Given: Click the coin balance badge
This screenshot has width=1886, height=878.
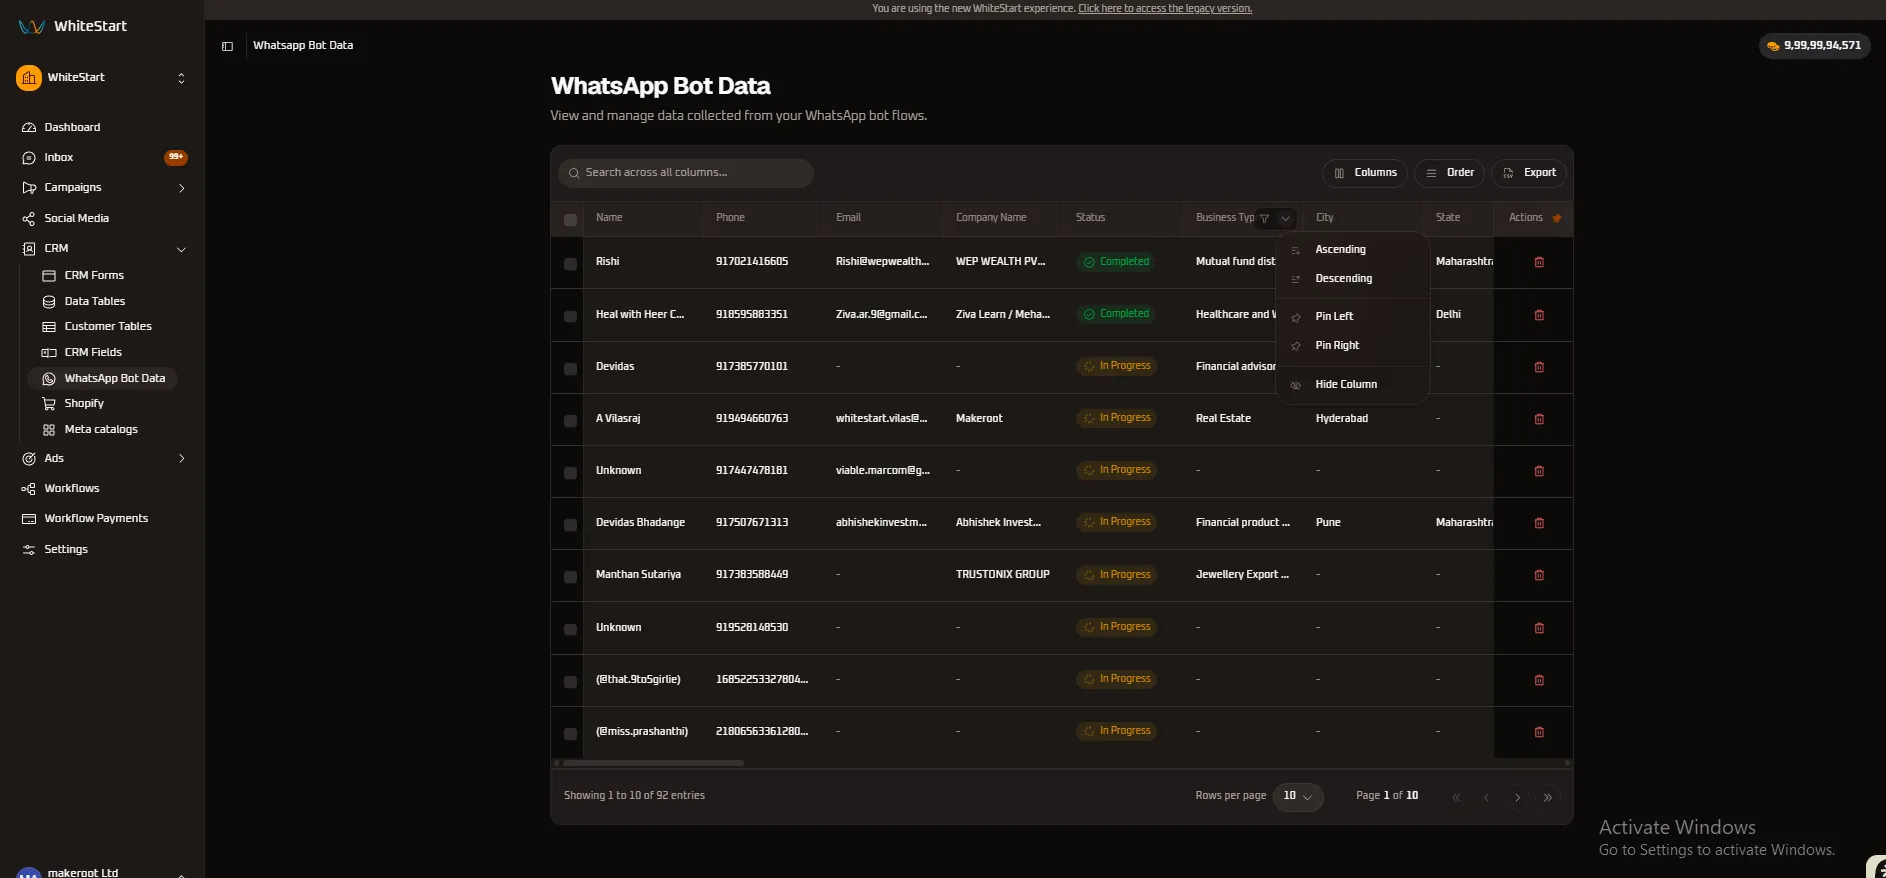Looking at the screenshot, I should (x=1814, y=46).
